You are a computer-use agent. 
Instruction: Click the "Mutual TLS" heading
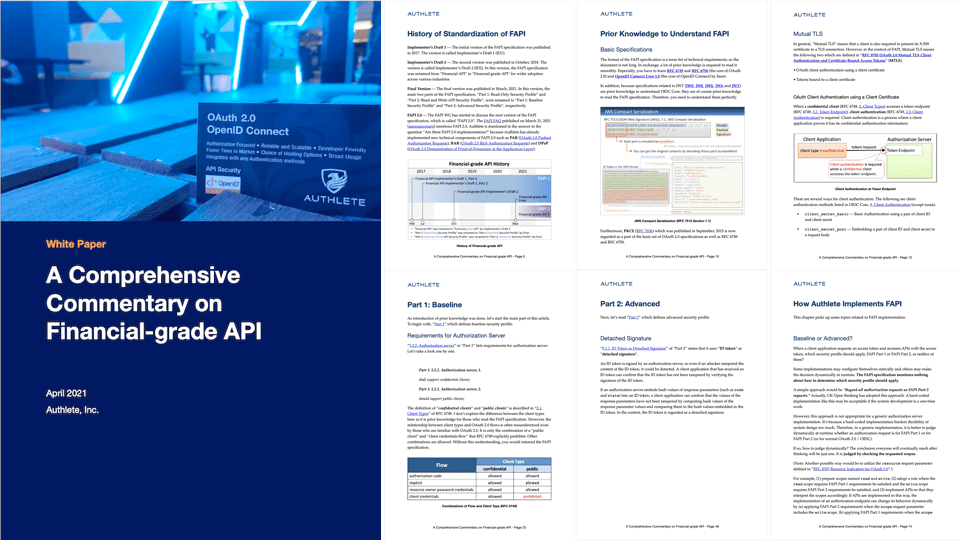808,34
